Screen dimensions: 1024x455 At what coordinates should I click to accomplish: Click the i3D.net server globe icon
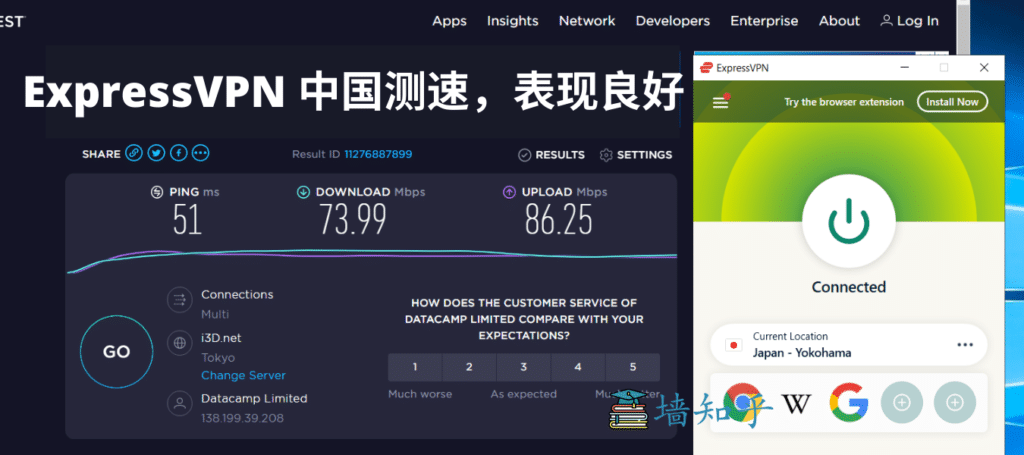(x=179, y=342)
